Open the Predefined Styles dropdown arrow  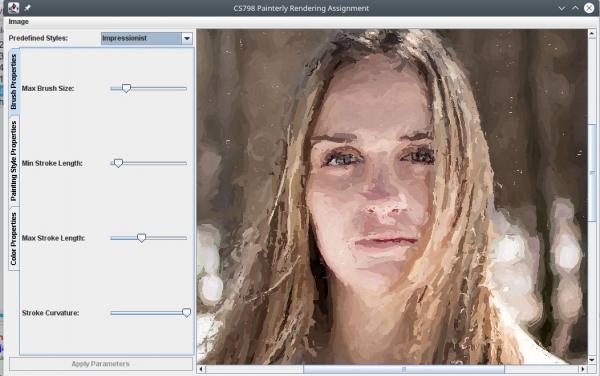(x=187, y=38)
